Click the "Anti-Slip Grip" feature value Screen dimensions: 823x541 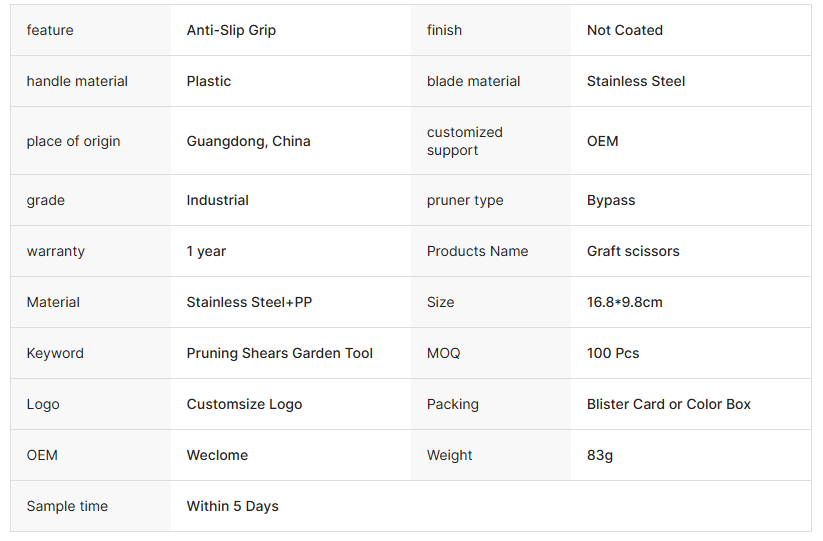[231, 30]
